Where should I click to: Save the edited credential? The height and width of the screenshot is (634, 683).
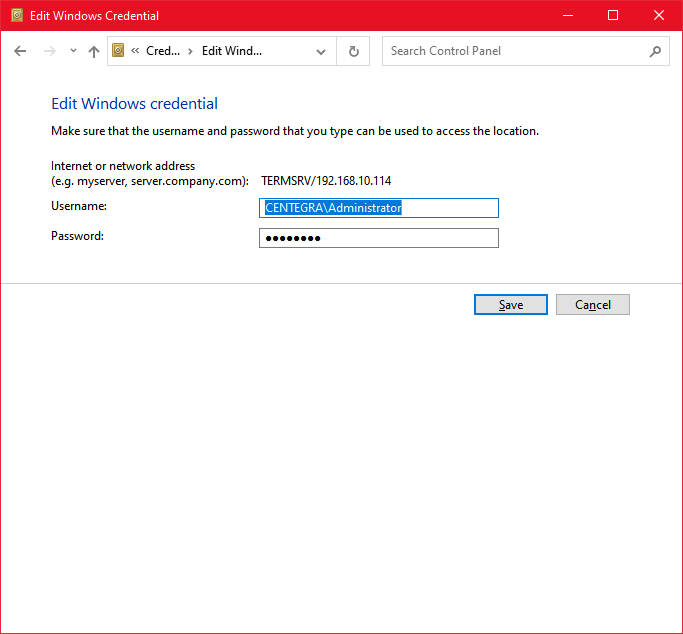510,305
